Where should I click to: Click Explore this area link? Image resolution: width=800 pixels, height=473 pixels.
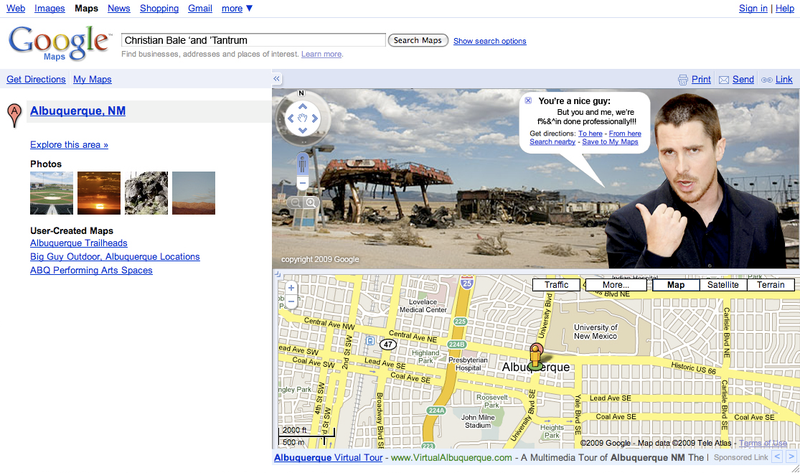(69, 144)
